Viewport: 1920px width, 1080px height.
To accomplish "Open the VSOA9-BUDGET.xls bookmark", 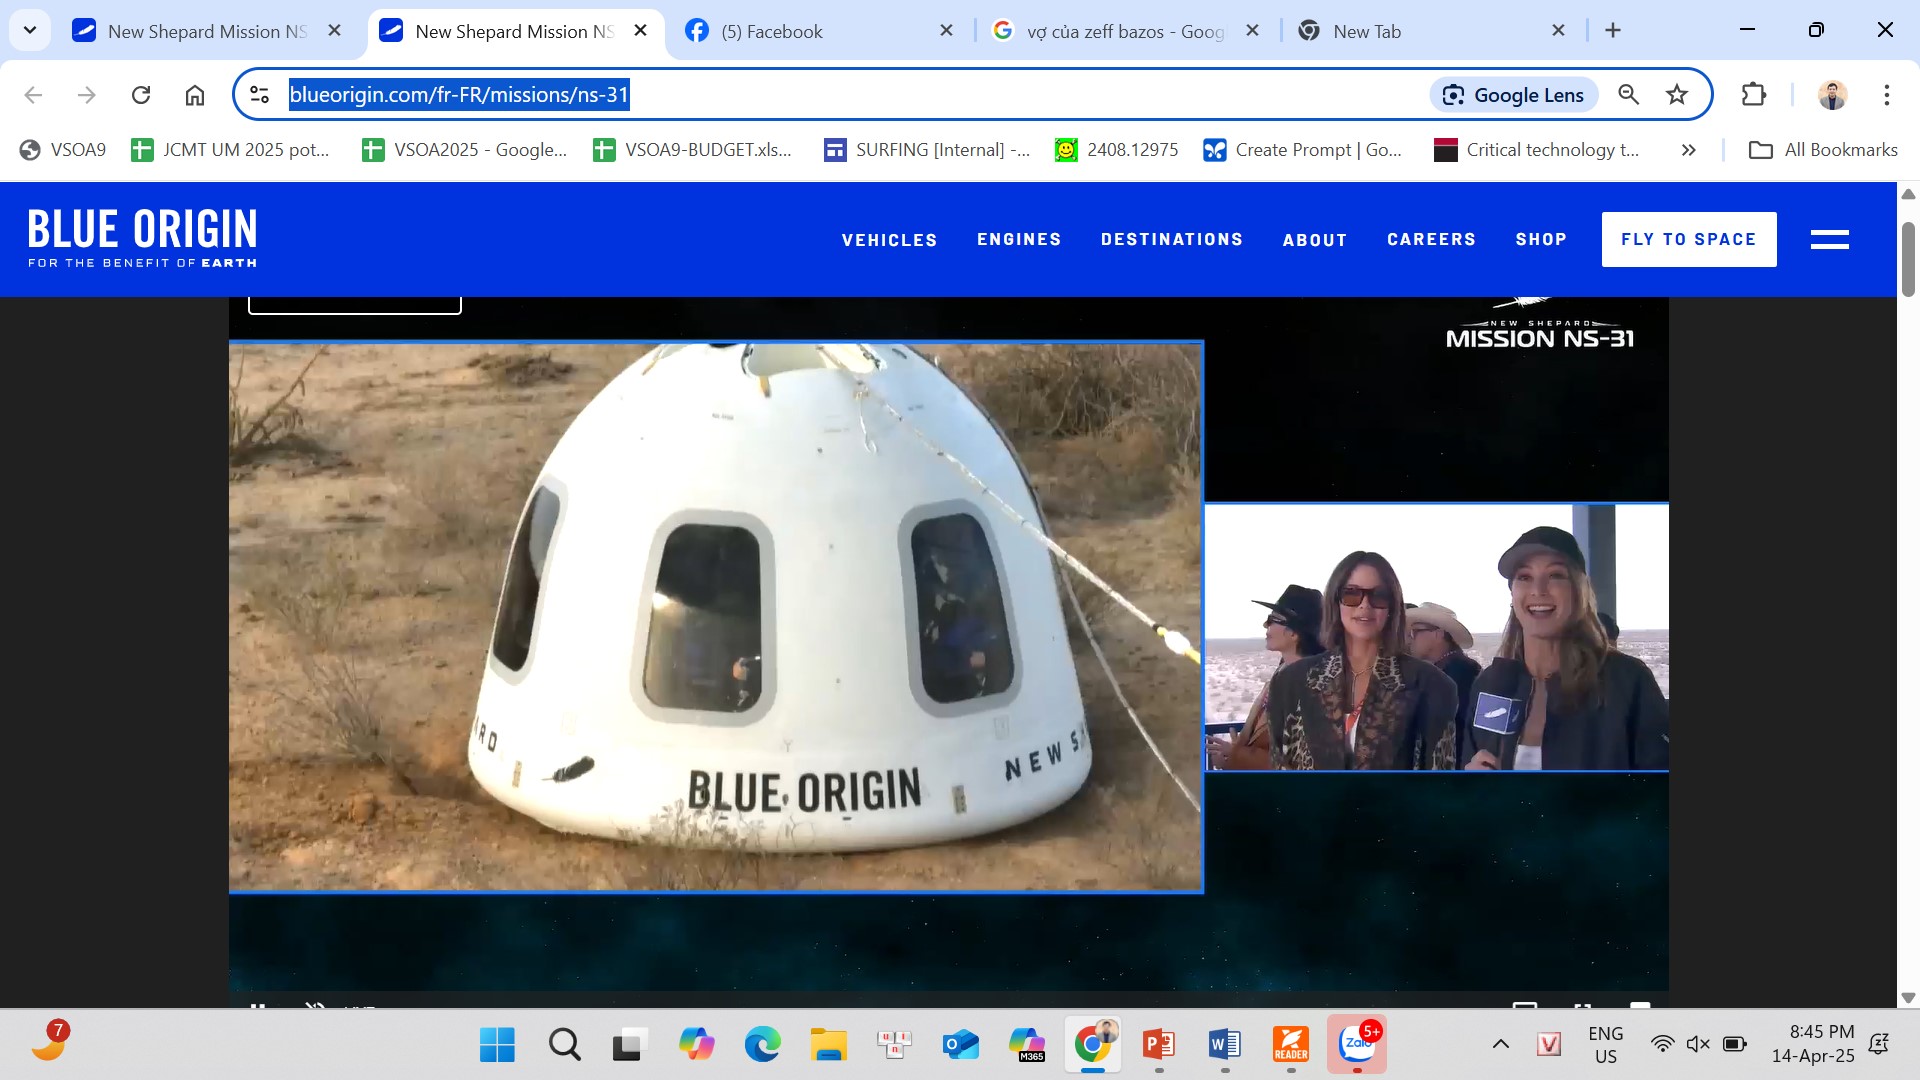I will click(x=692, y=150).
